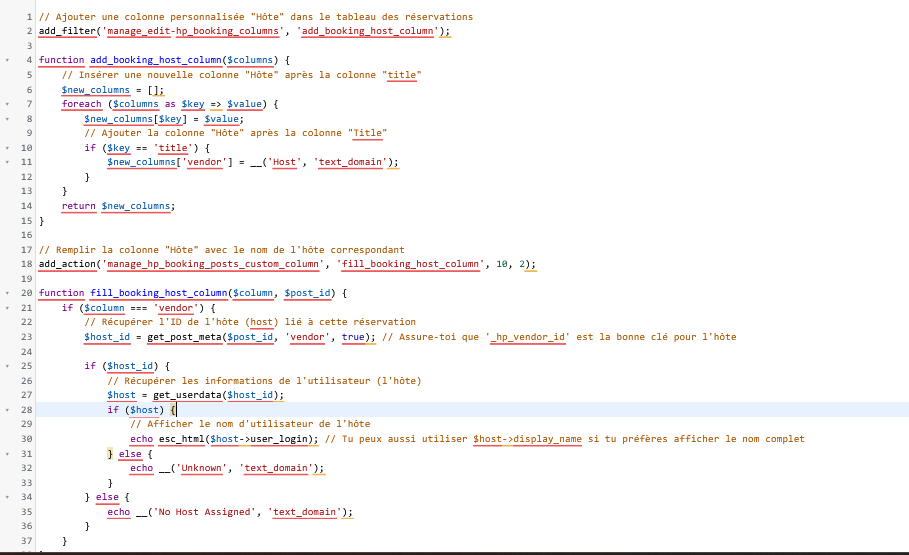The image size is (909, 555).
Task: Toggle the fold arrow at line 11
Action: [x=8, y=162]
